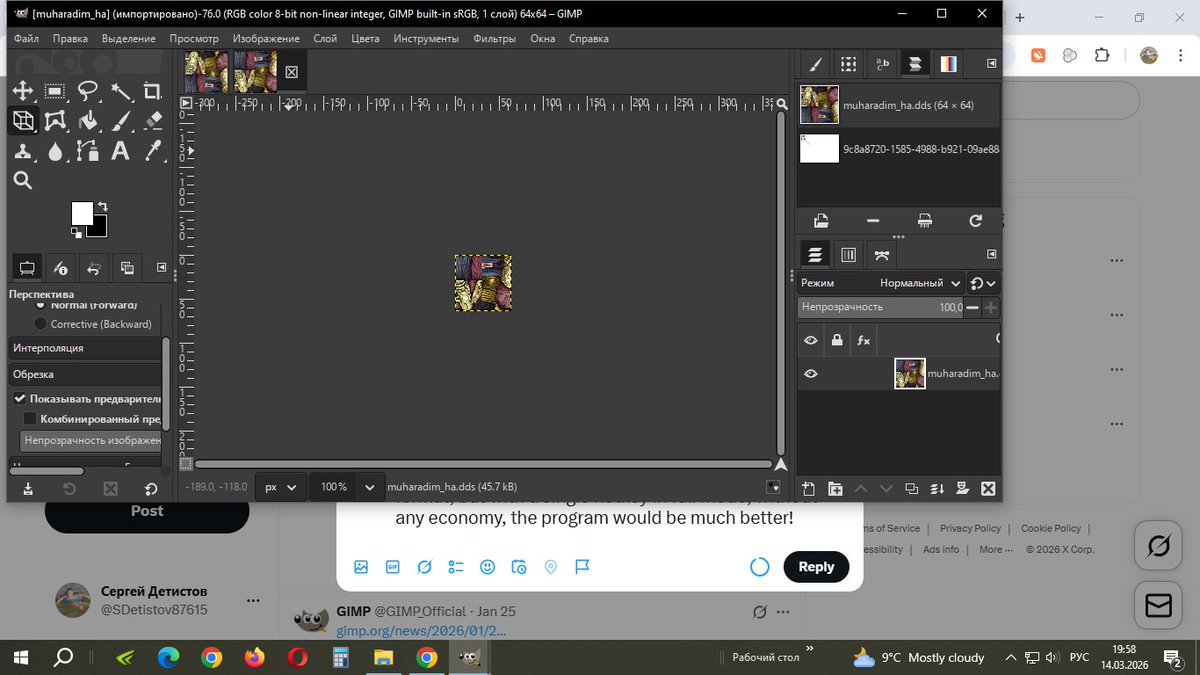Select the Eraser tool
The height and width of the screenshot is (675, 1200).
tap(153, 121)
